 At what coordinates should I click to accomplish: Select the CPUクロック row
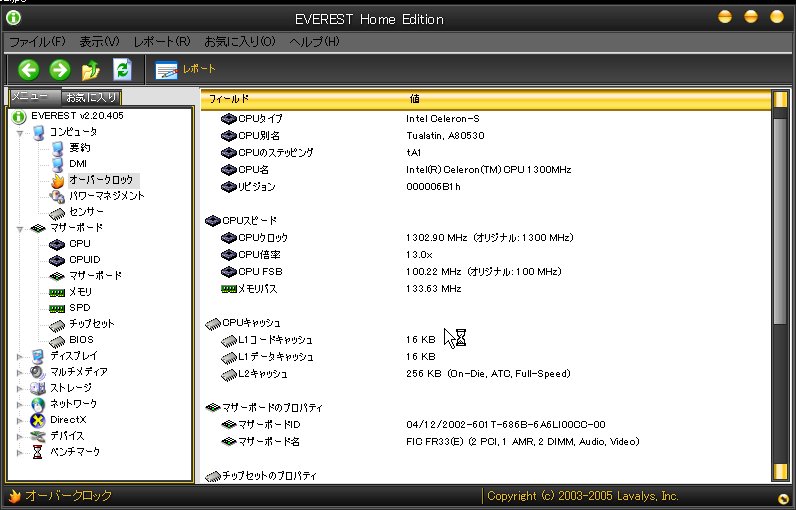click(x=486, y=237)
